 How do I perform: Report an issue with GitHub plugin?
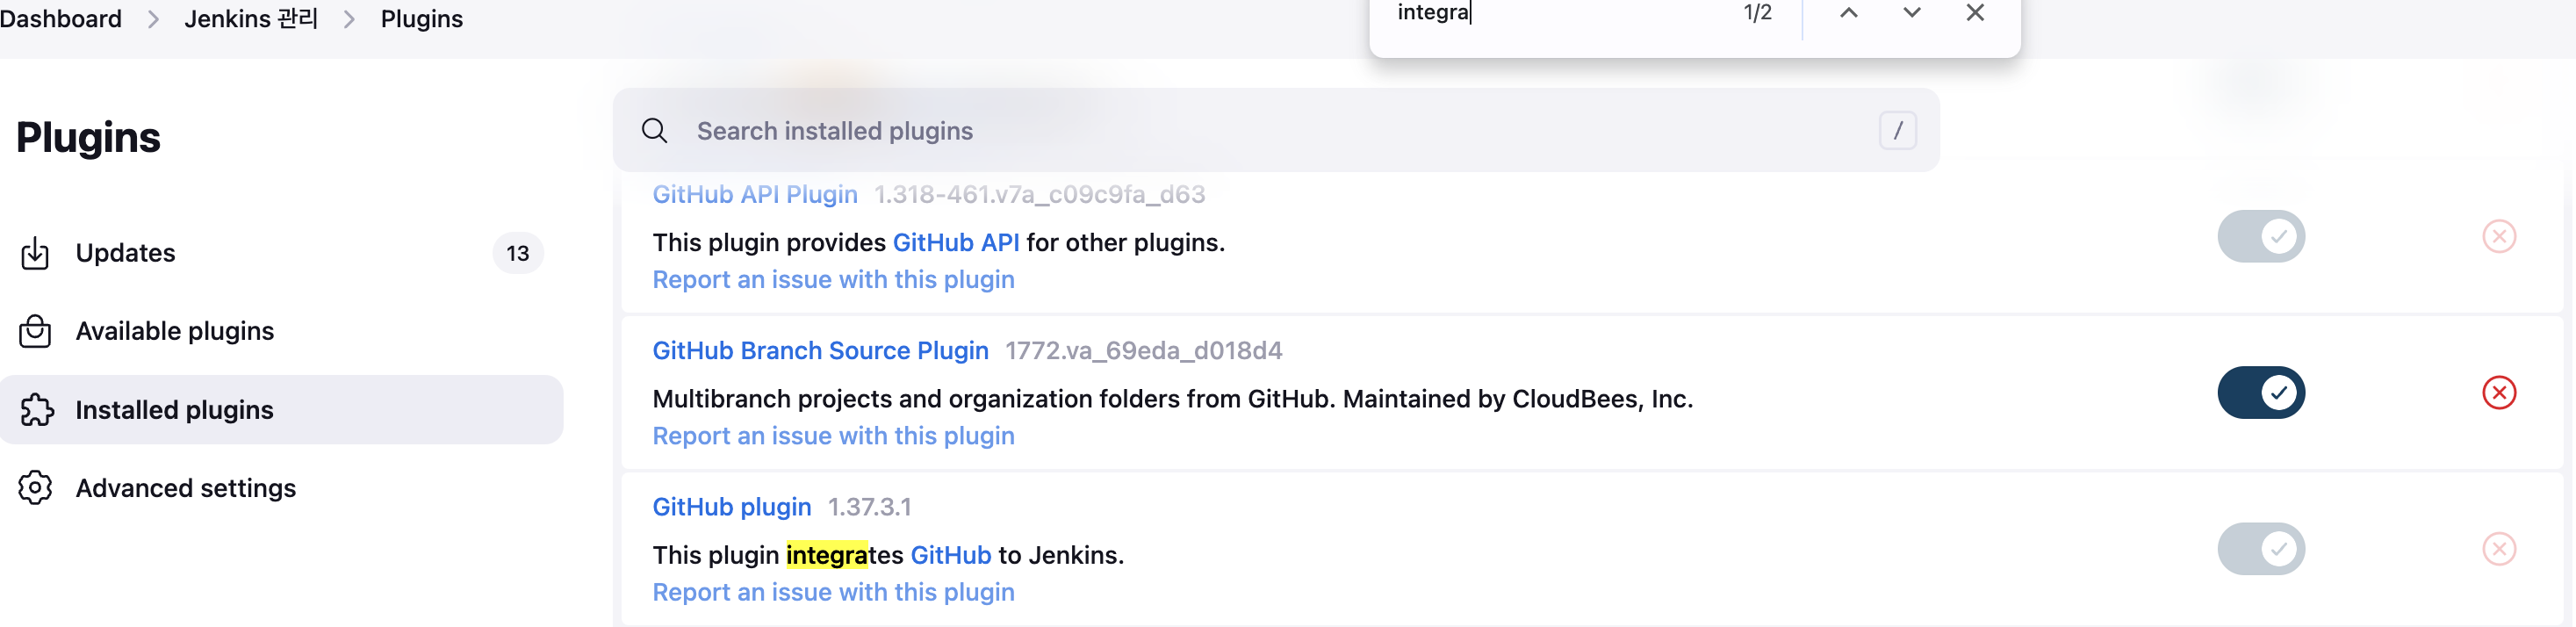coord(833,592)
